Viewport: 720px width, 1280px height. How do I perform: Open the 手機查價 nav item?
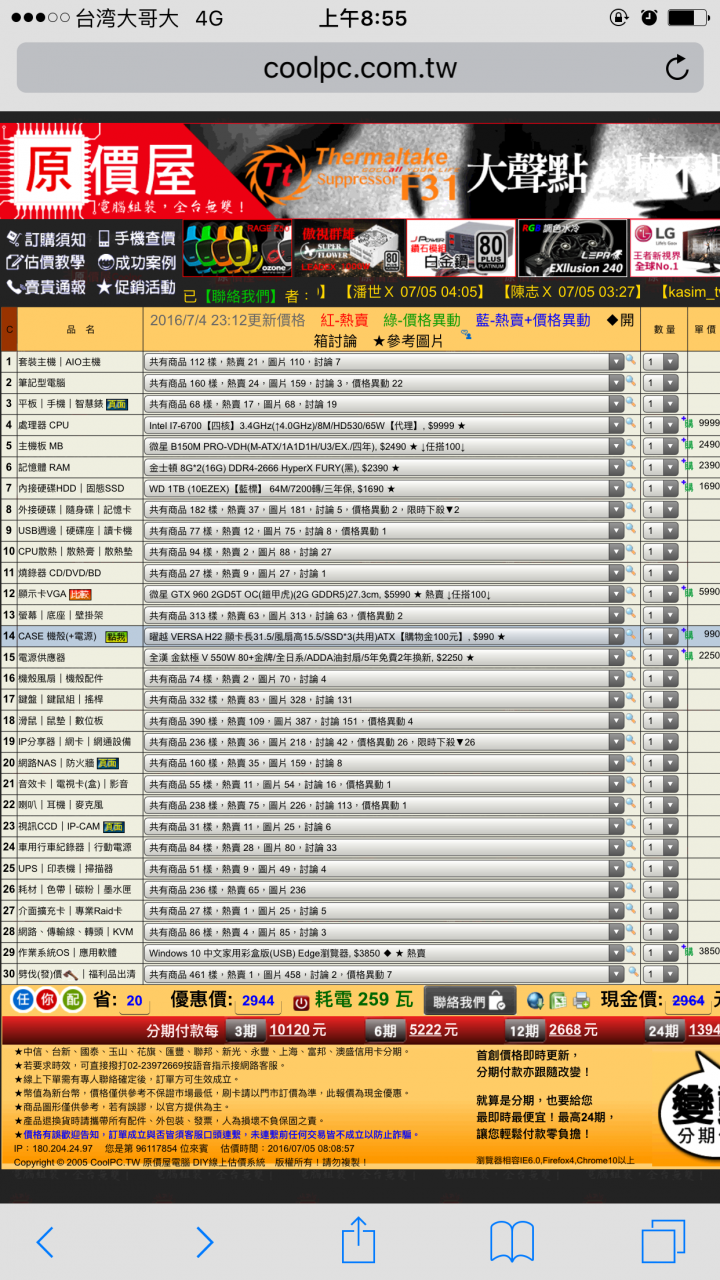tap(137, 238)
